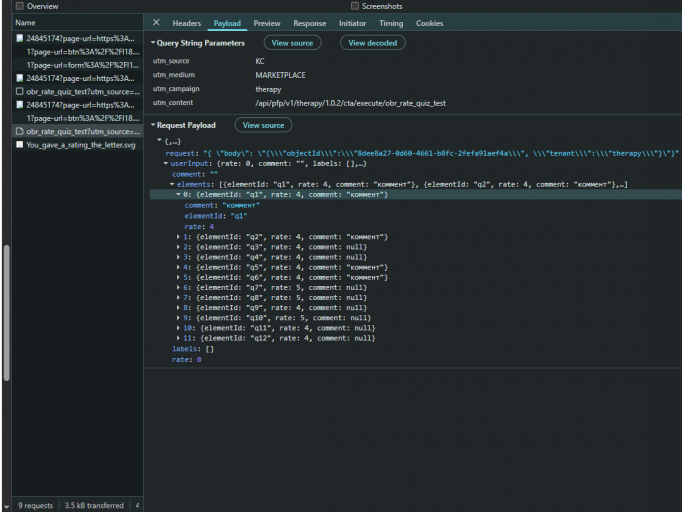682x512 pixels.
Task: Click the utm_medium value MARKETPLACE
Action: point(281,75)
